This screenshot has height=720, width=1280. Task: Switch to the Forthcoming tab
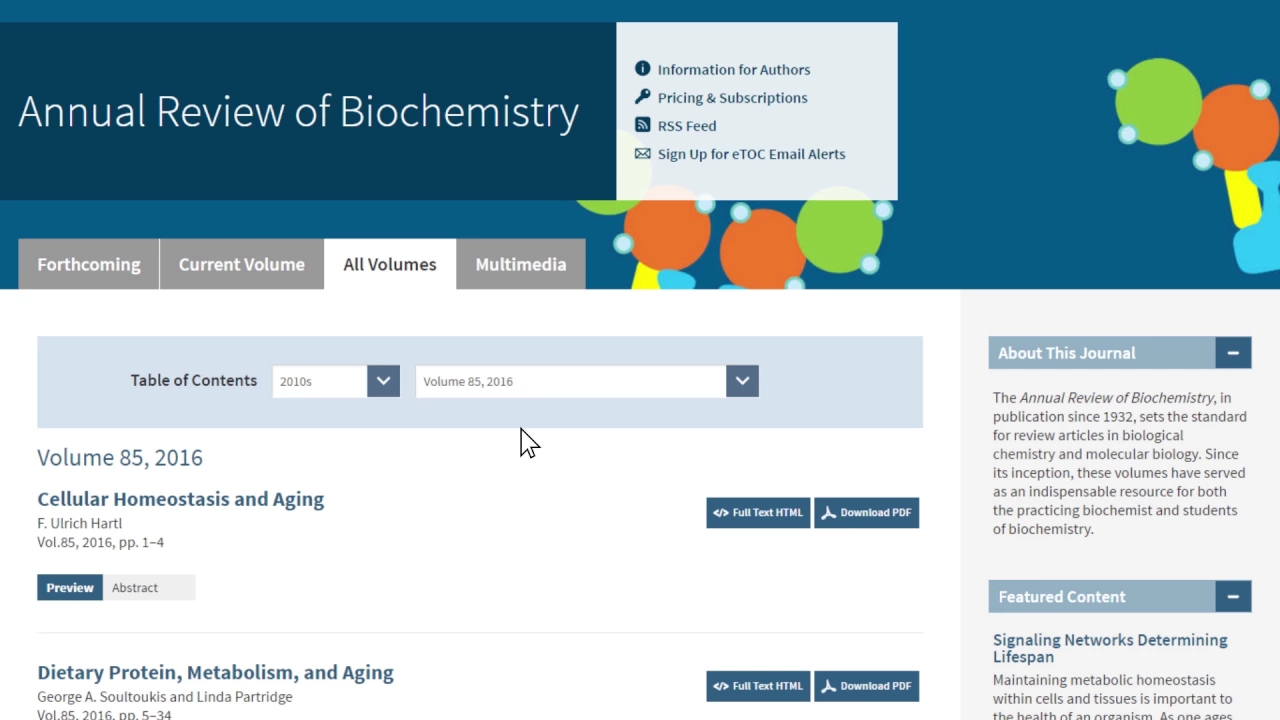pos(89,264)
